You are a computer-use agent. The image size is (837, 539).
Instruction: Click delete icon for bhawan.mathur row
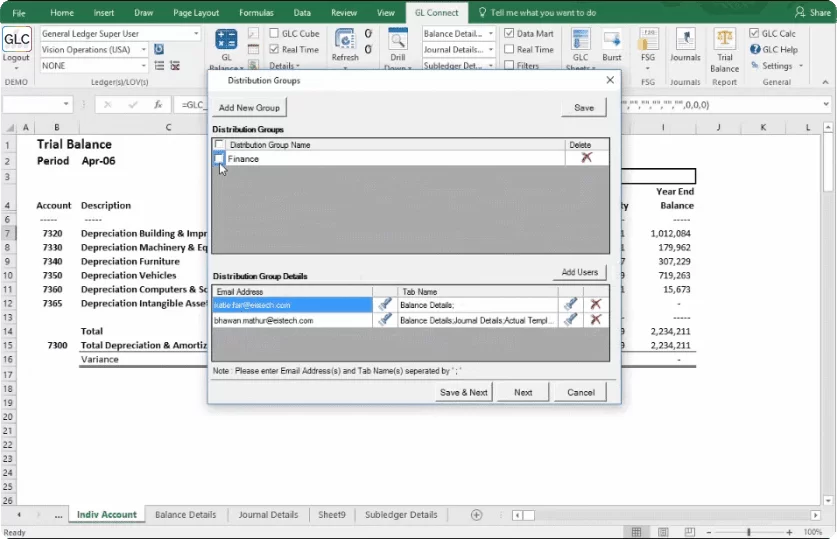click(x=596, y=320)
